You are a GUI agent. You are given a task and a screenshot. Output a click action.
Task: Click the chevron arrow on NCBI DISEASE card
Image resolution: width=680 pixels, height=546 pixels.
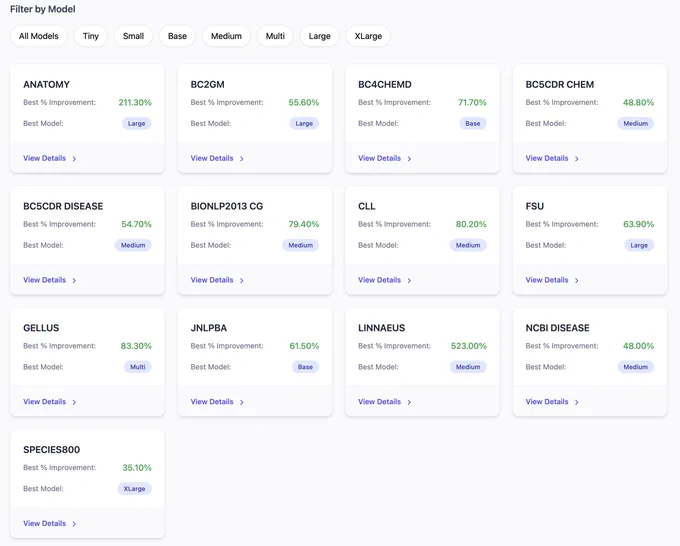coord(576,402)
